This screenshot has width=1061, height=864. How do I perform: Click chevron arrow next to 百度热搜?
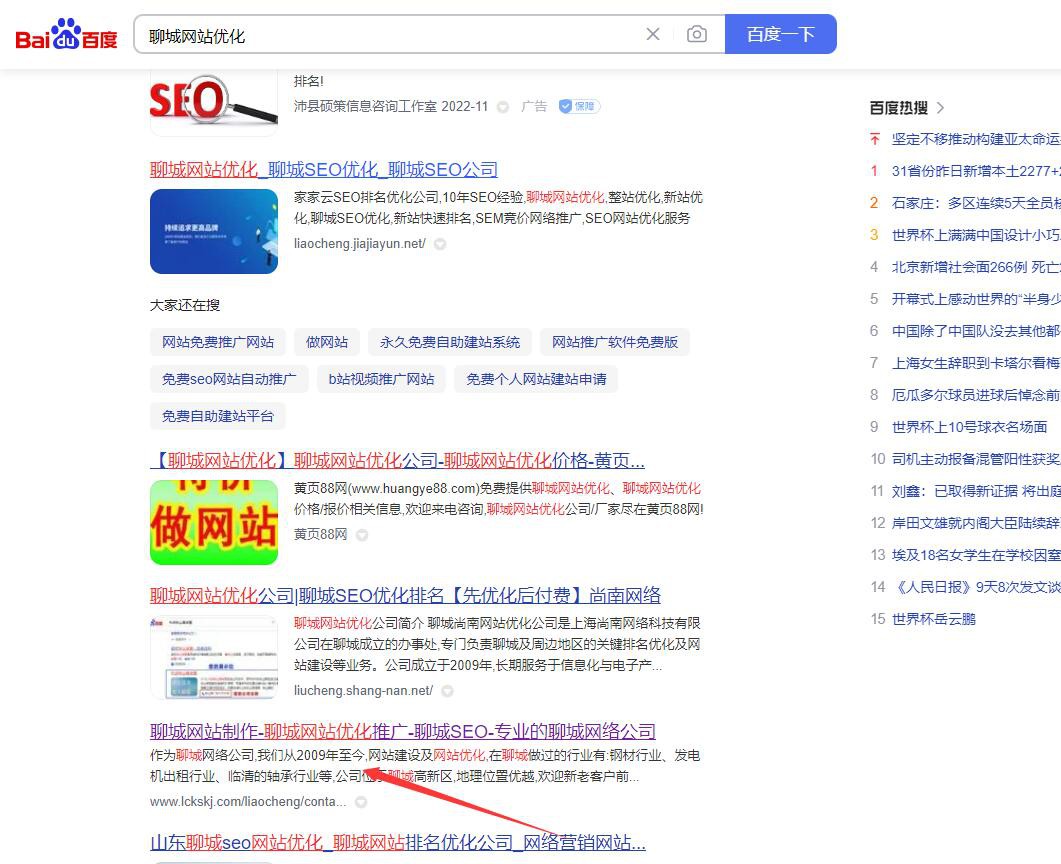pyautogui.click(x=941, y=108)
